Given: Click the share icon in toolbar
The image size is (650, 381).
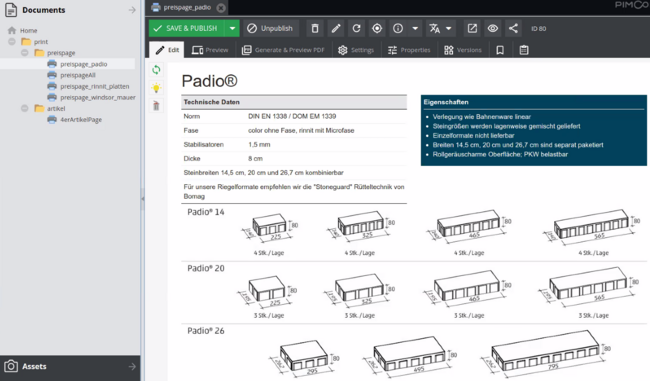Looking at the screenshot, I should point(513,29).
